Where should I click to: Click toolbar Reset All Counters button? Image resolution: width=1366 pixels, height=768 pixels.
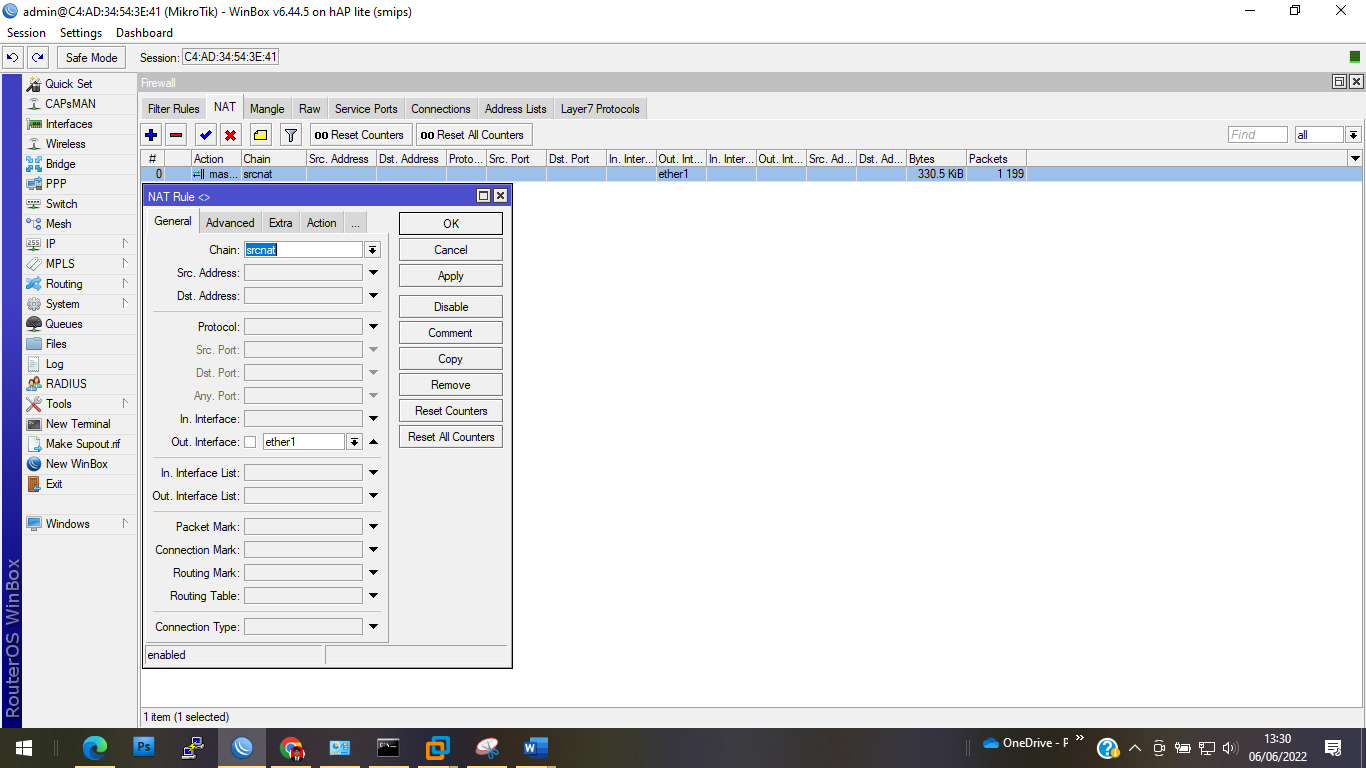click(x=473, y=135)
